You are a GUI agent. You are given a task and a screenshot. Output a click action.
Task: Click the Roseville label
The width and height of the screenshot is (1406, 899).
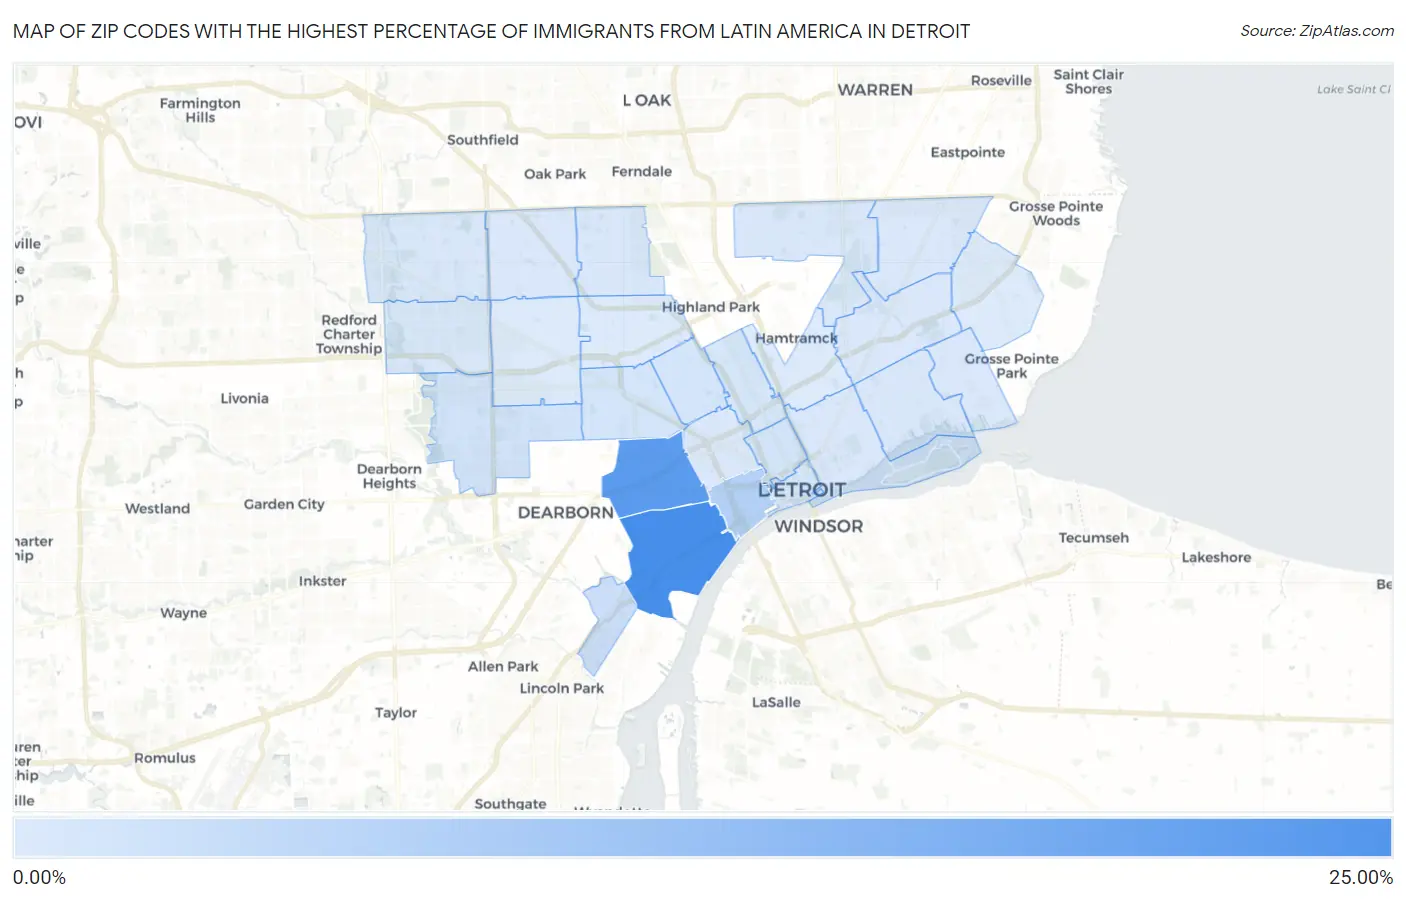click(1001, 80)
